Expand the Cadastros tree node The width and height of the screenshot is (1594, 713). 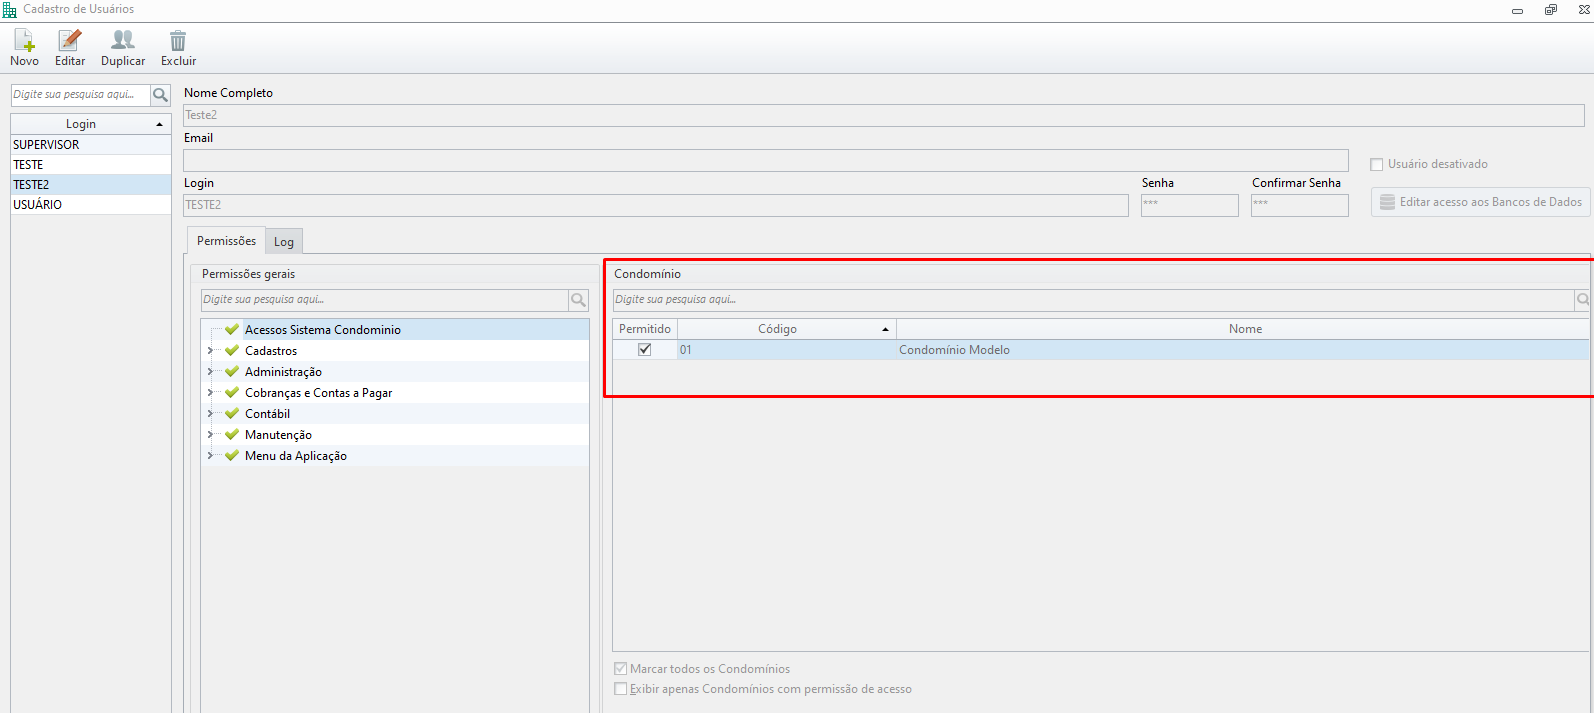[x=210, y=351]
